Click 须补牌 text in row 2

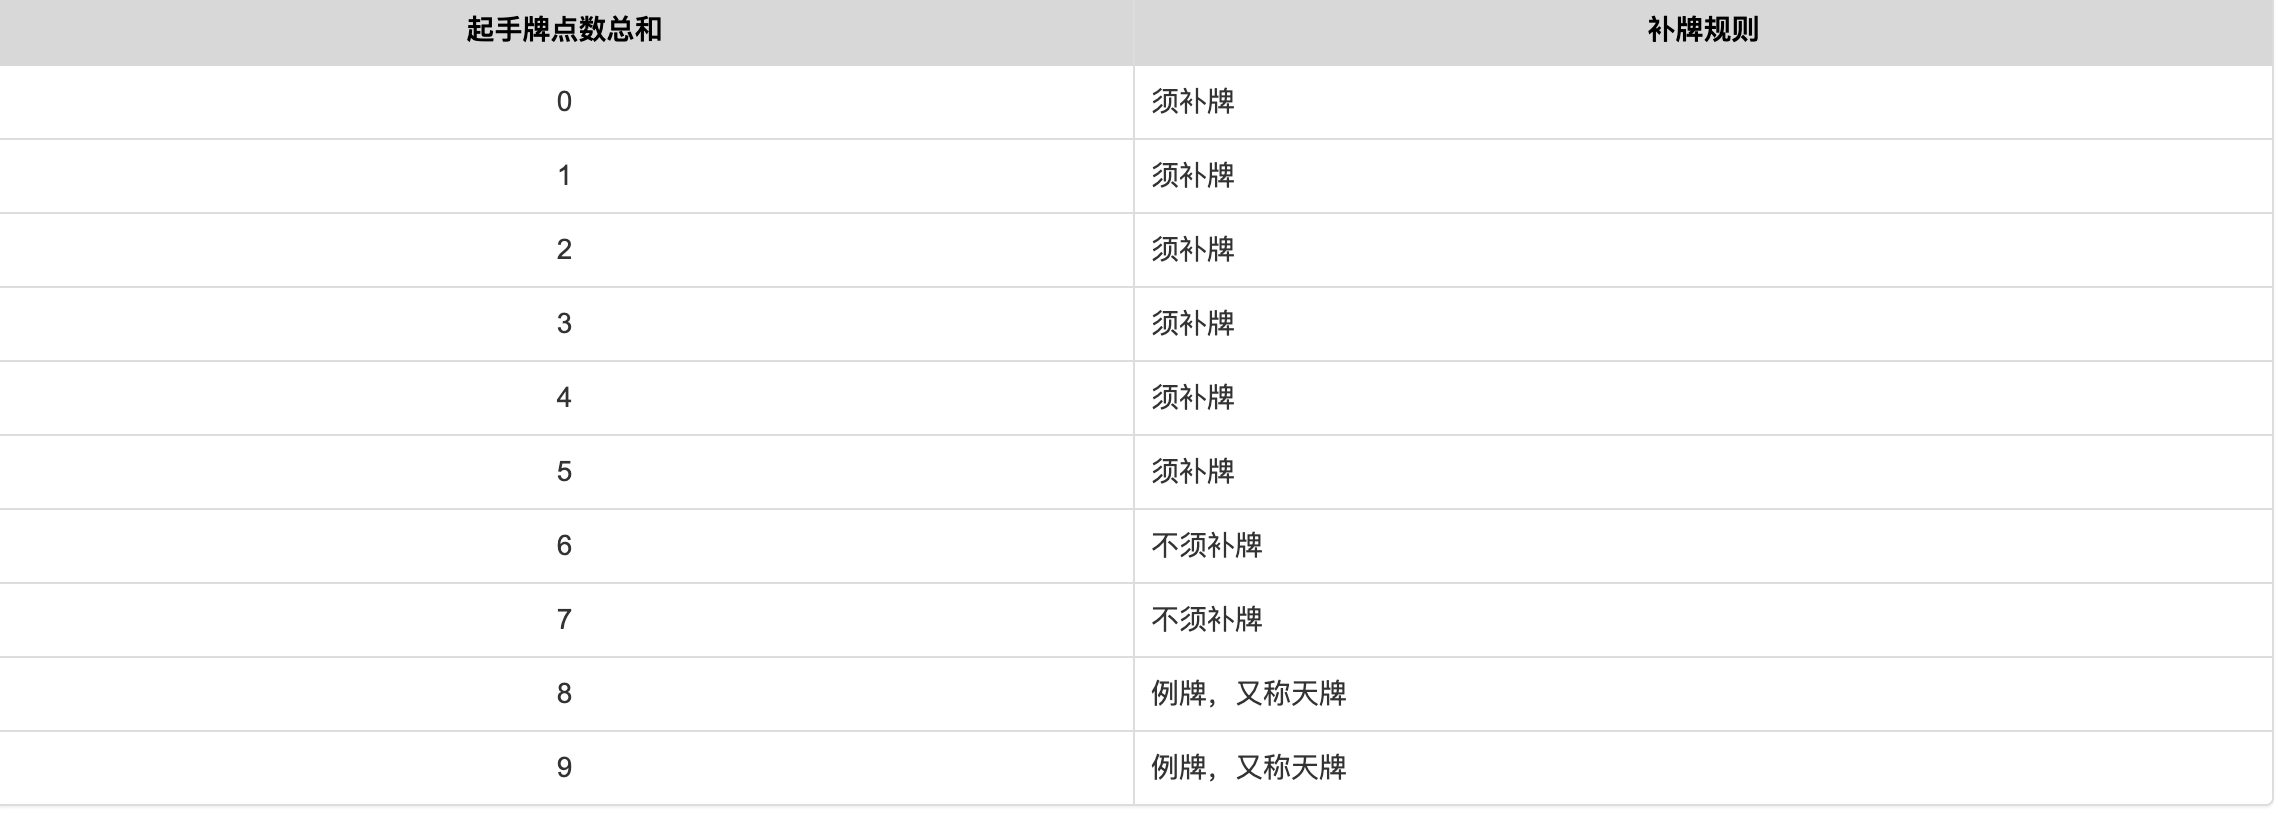tap(1193, 250)
